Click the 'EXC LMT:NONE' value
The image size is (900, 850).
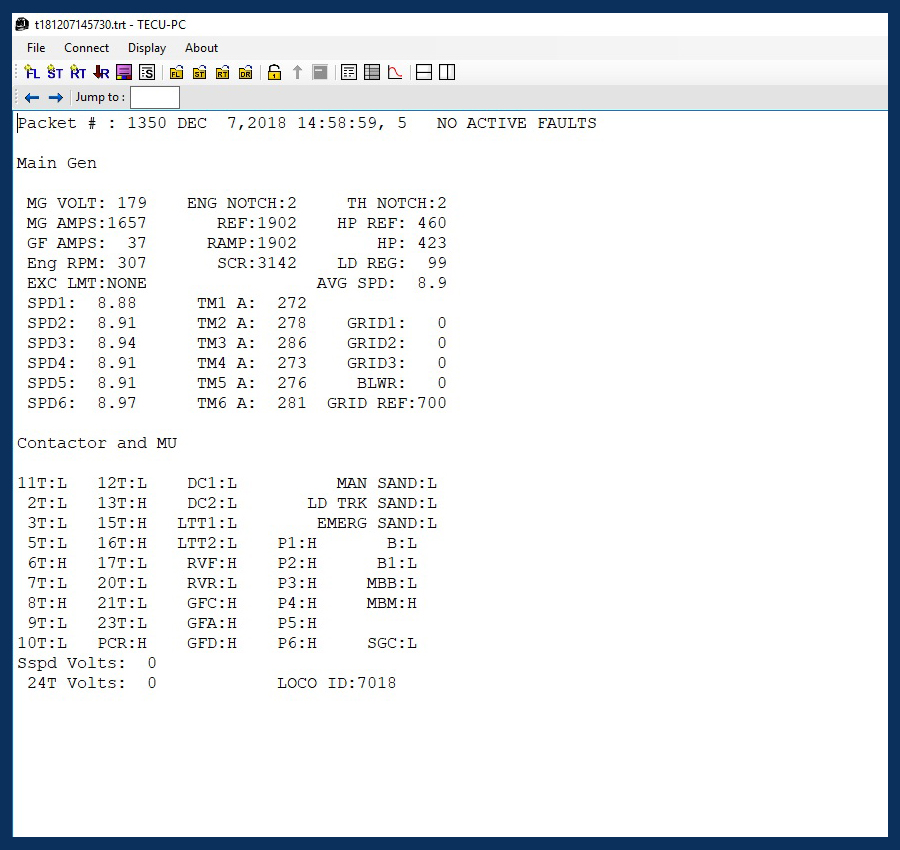tap(87, 284)
